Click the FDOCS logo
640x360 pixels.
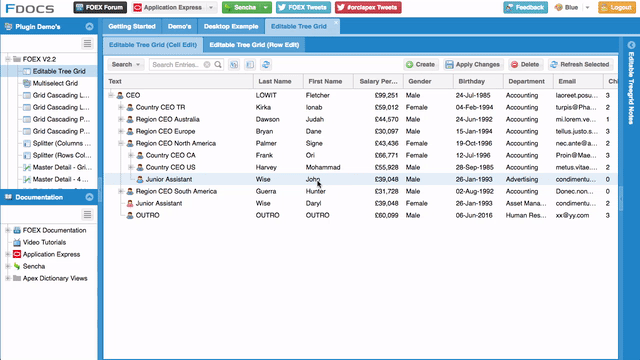pyautogui.click(x=30, y=8)
